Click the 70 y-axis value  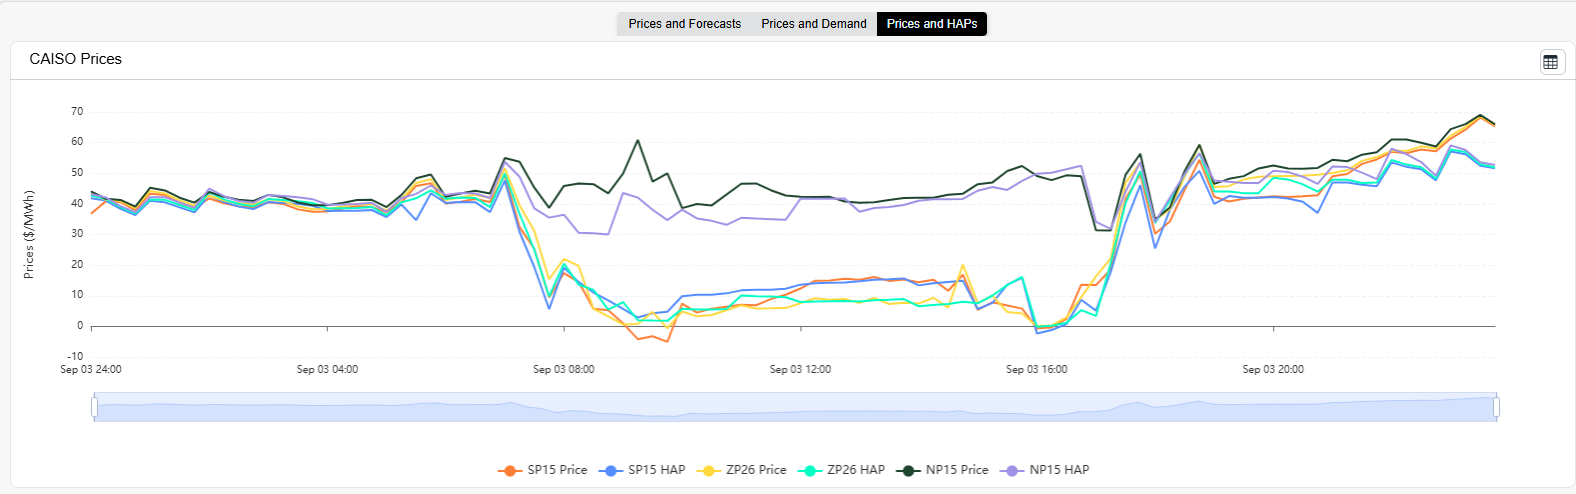77,111
